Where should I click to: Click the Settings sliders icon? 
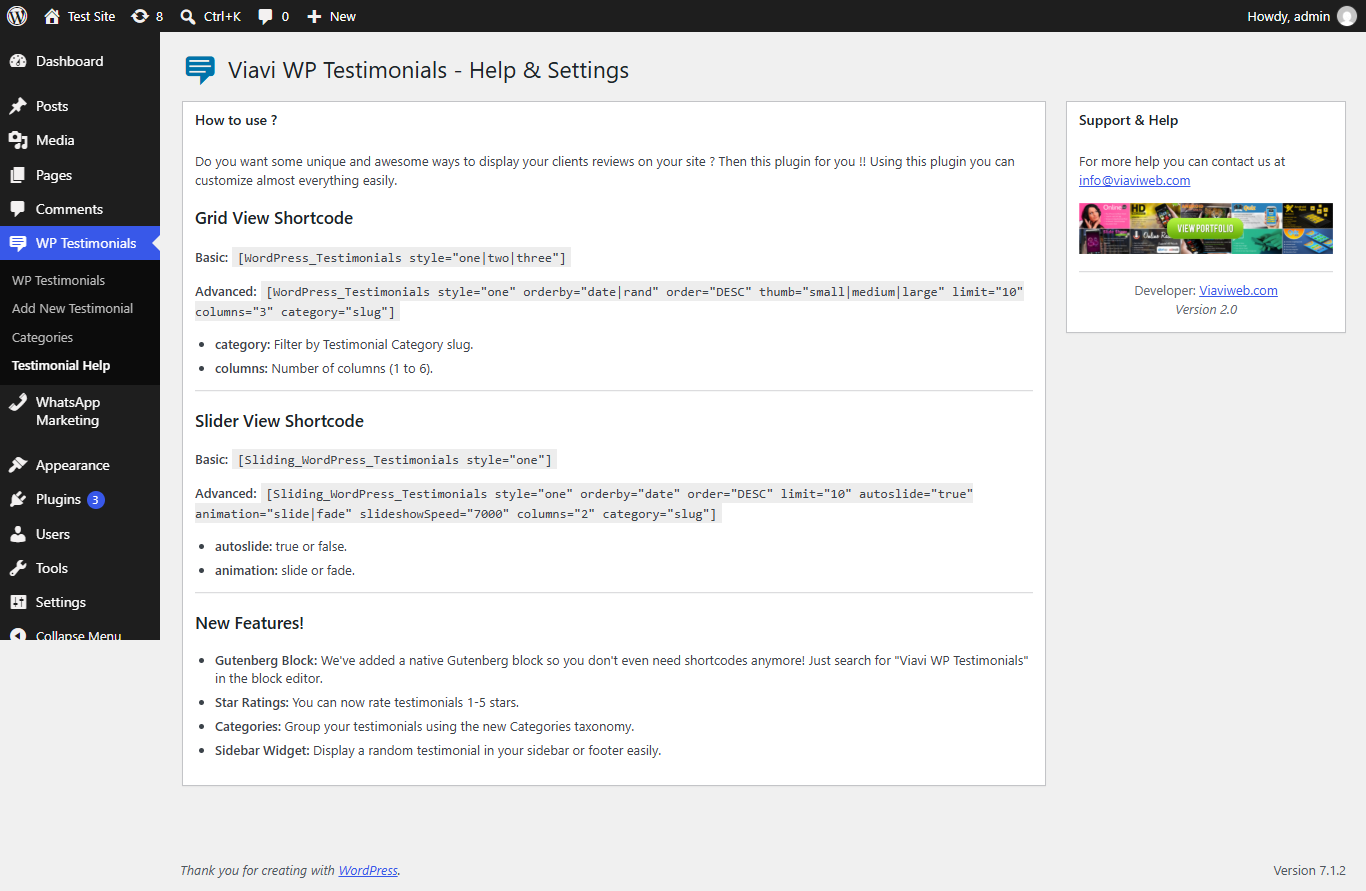click(18, 602)
